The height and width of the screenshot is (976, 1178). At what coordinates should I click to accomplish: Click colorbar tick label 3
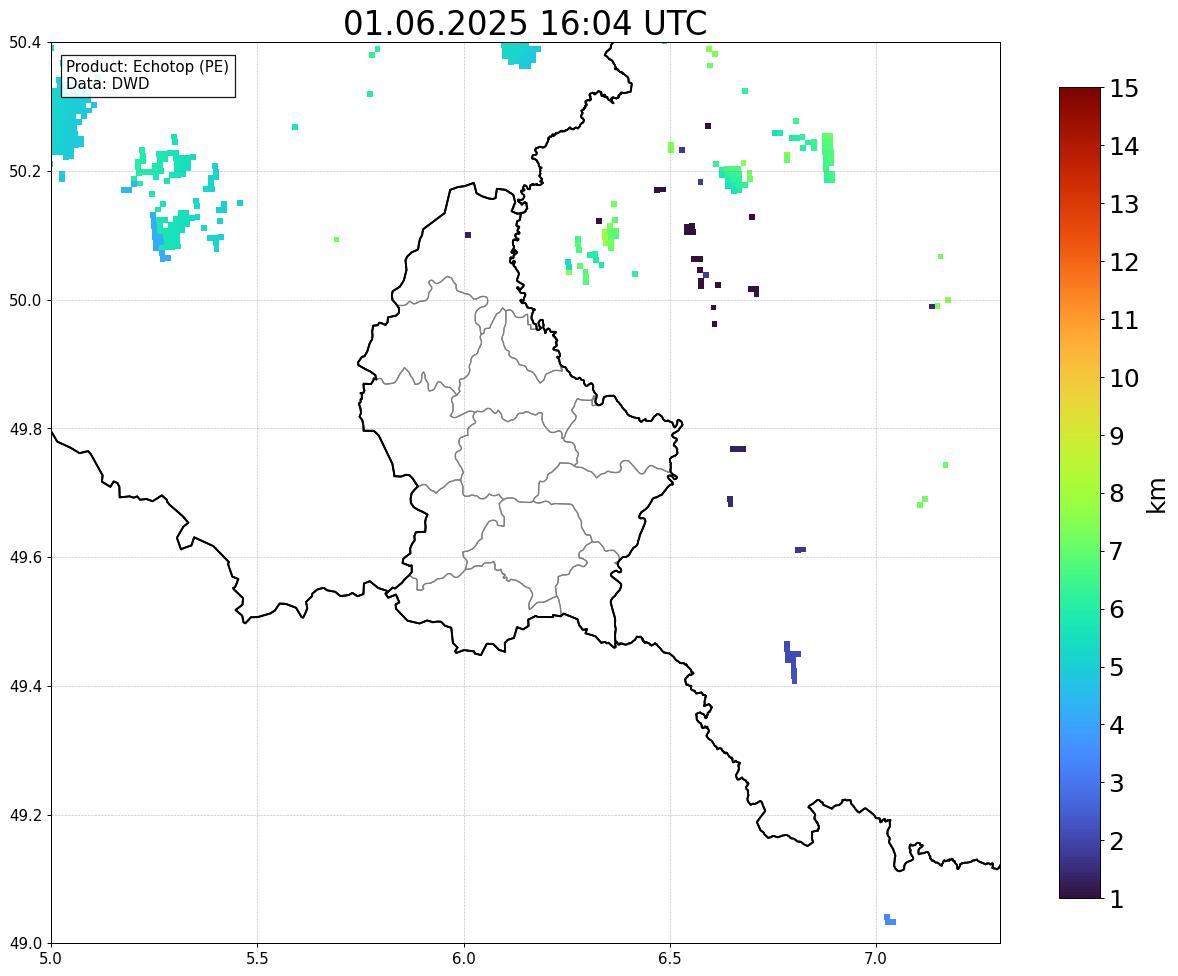click(x=1117, y=783)
